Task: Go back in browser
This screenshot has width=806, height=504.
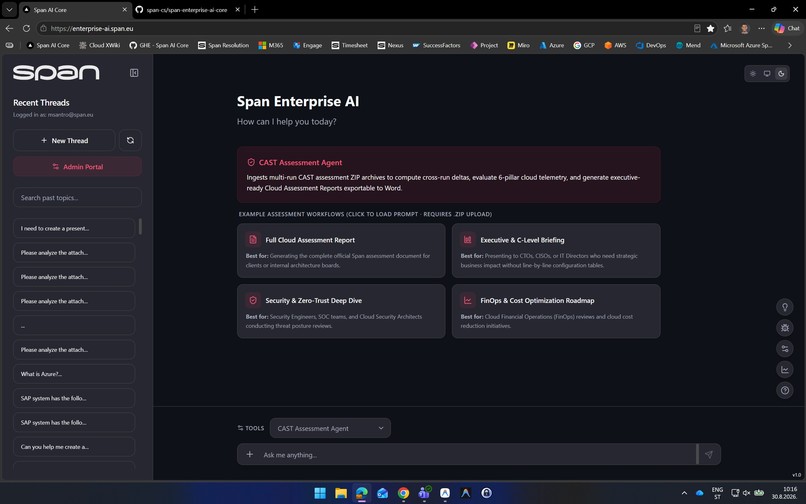Action: click(x=9, y=28)
